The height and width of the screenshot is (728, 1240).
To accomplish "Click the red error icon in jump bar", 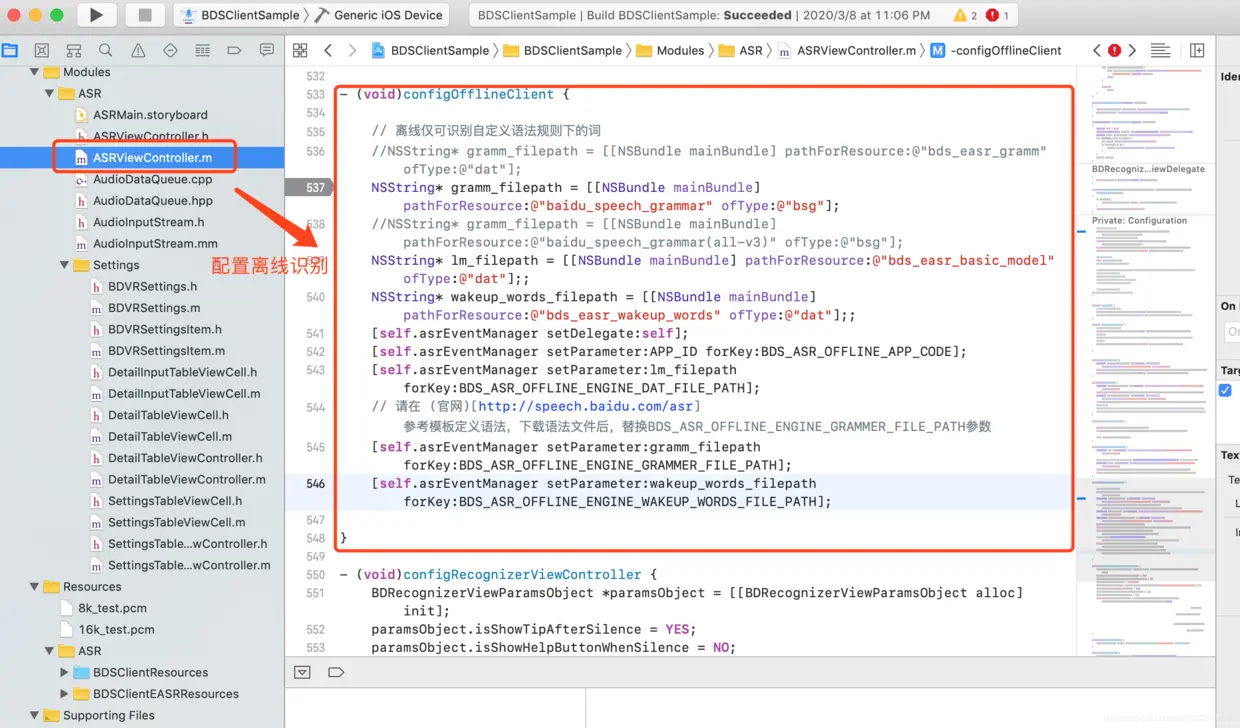I will point(1114,50).
